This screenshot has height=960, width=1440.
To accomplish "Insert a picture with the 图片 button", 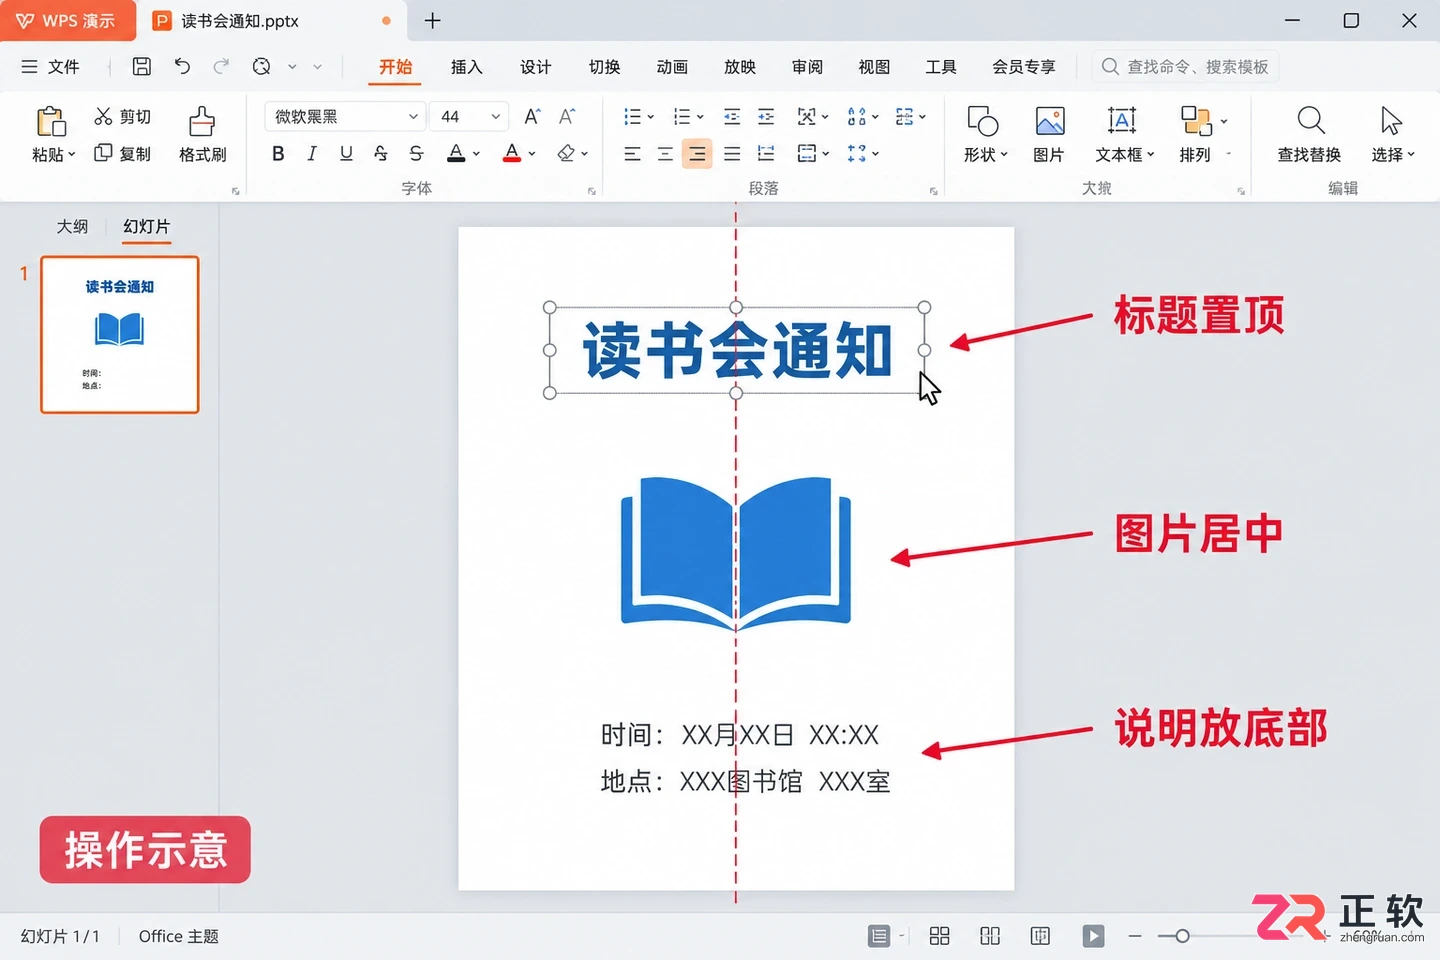I will click(1049, 134).
